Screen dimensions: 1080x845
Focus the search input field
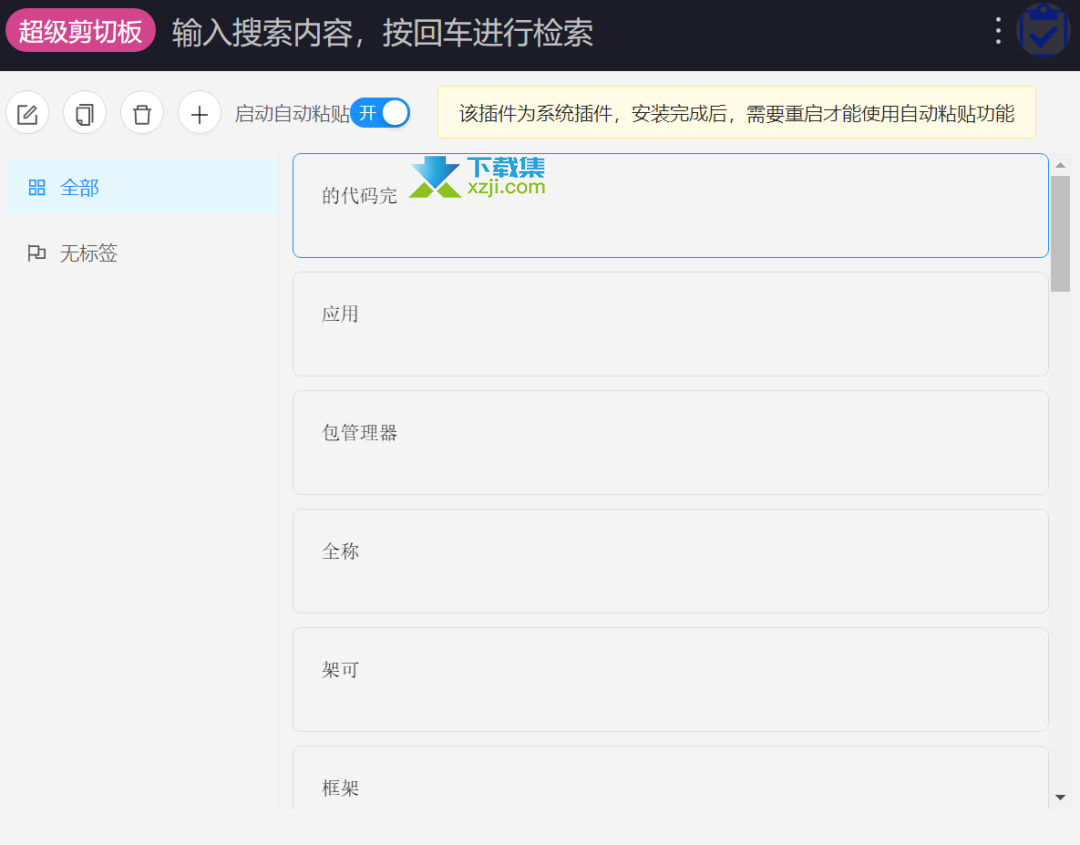point(572,32)
